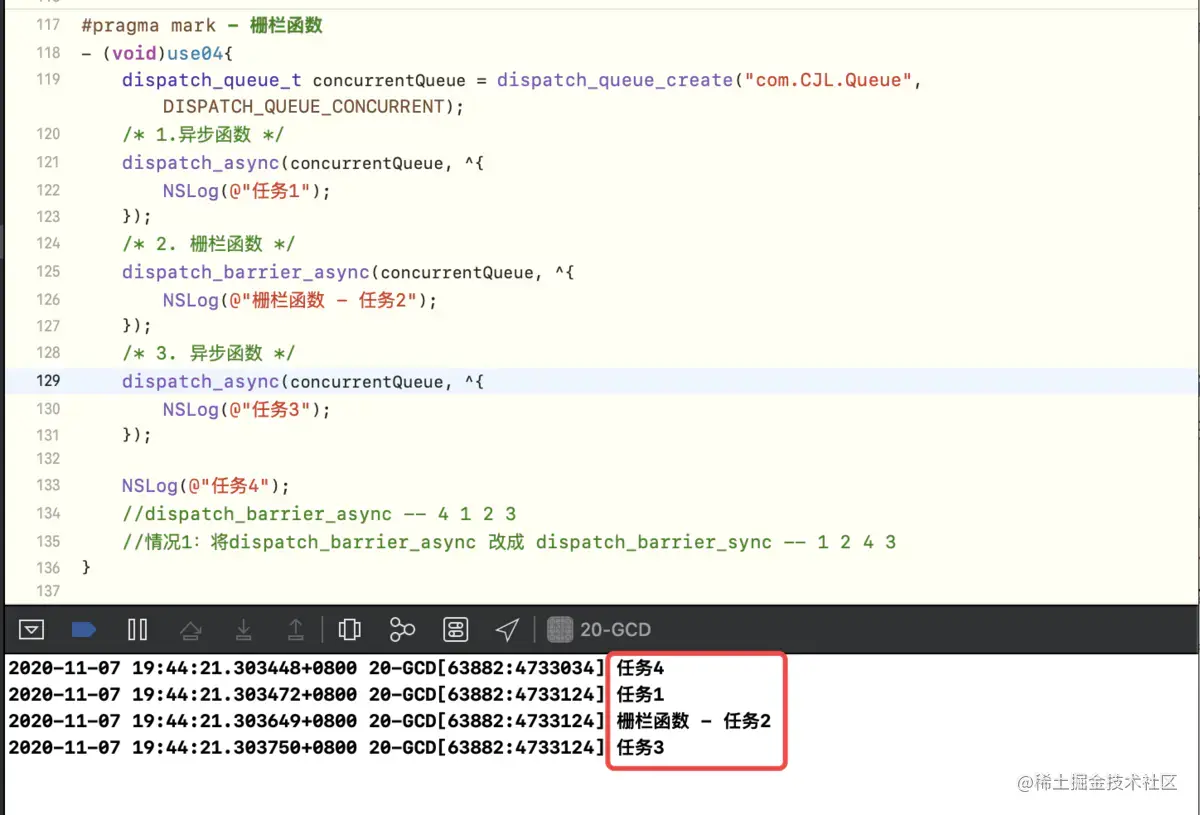Viewport: 1200px width, 815px height.
Task: Click the dispatch_queue_create call
Action: pos(615,80)
